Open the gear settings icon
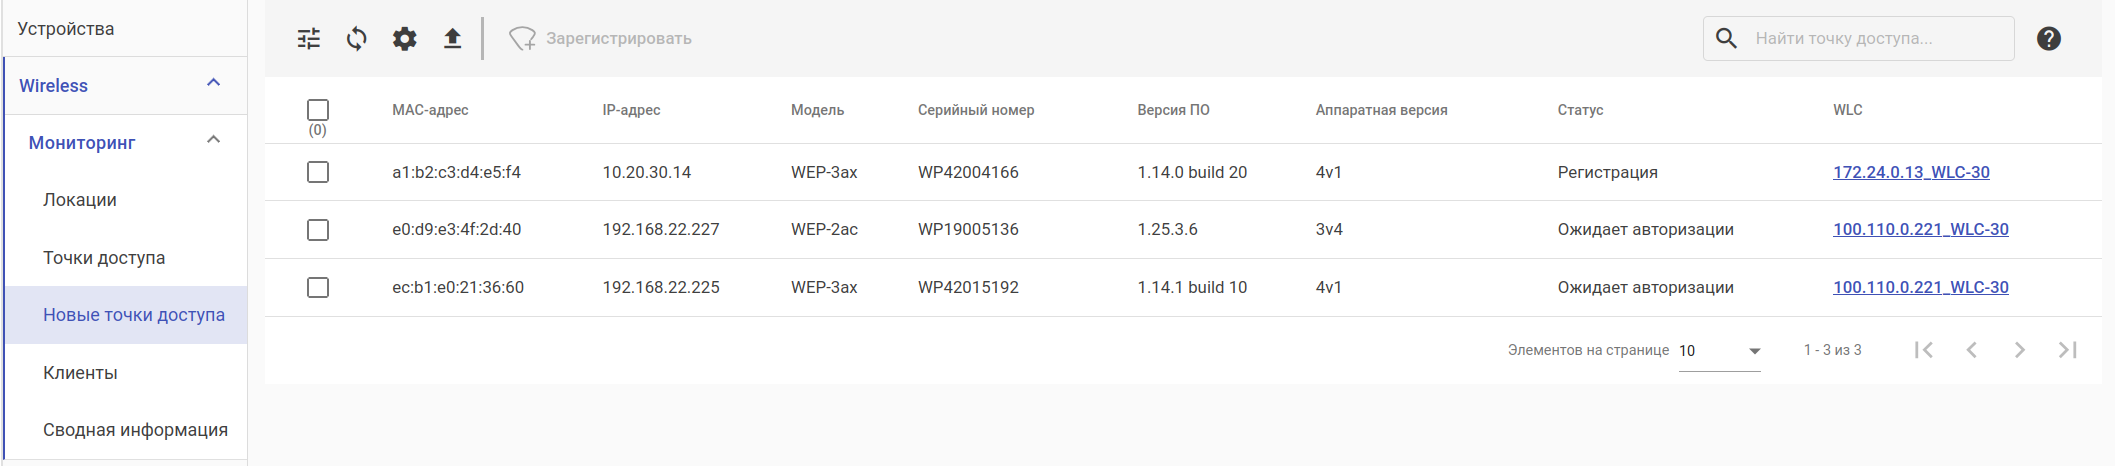This screenshot has height=466, width=2115. click(404, 39)
